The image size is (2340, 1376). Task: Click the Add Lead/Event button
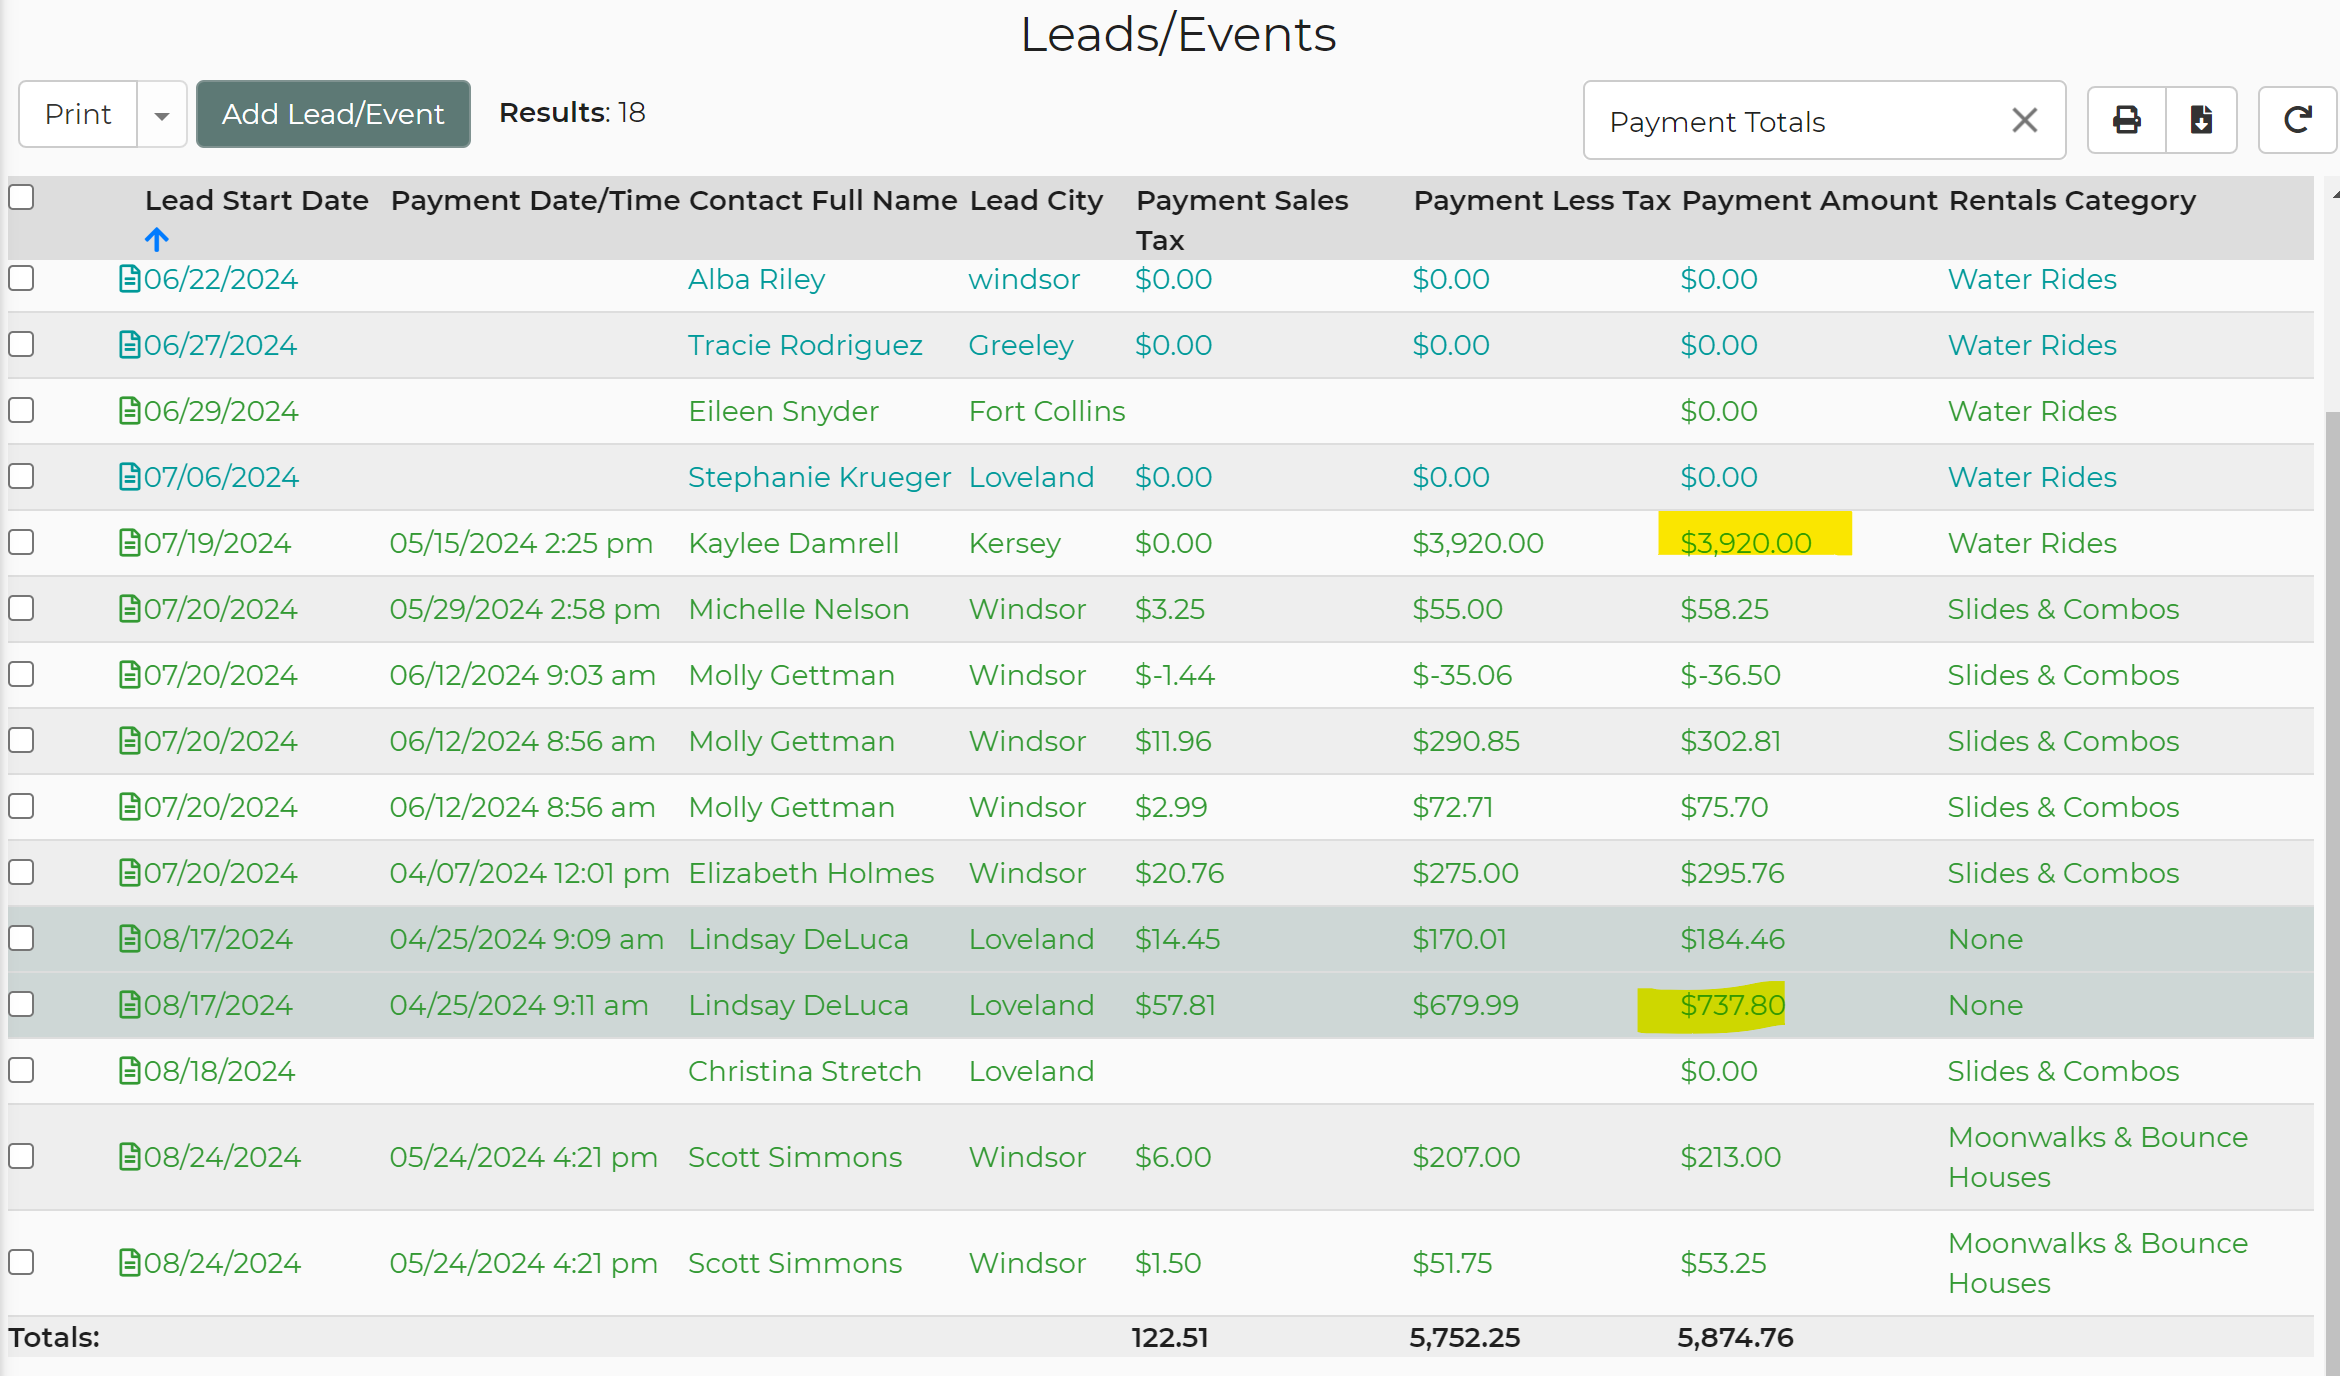333,114
